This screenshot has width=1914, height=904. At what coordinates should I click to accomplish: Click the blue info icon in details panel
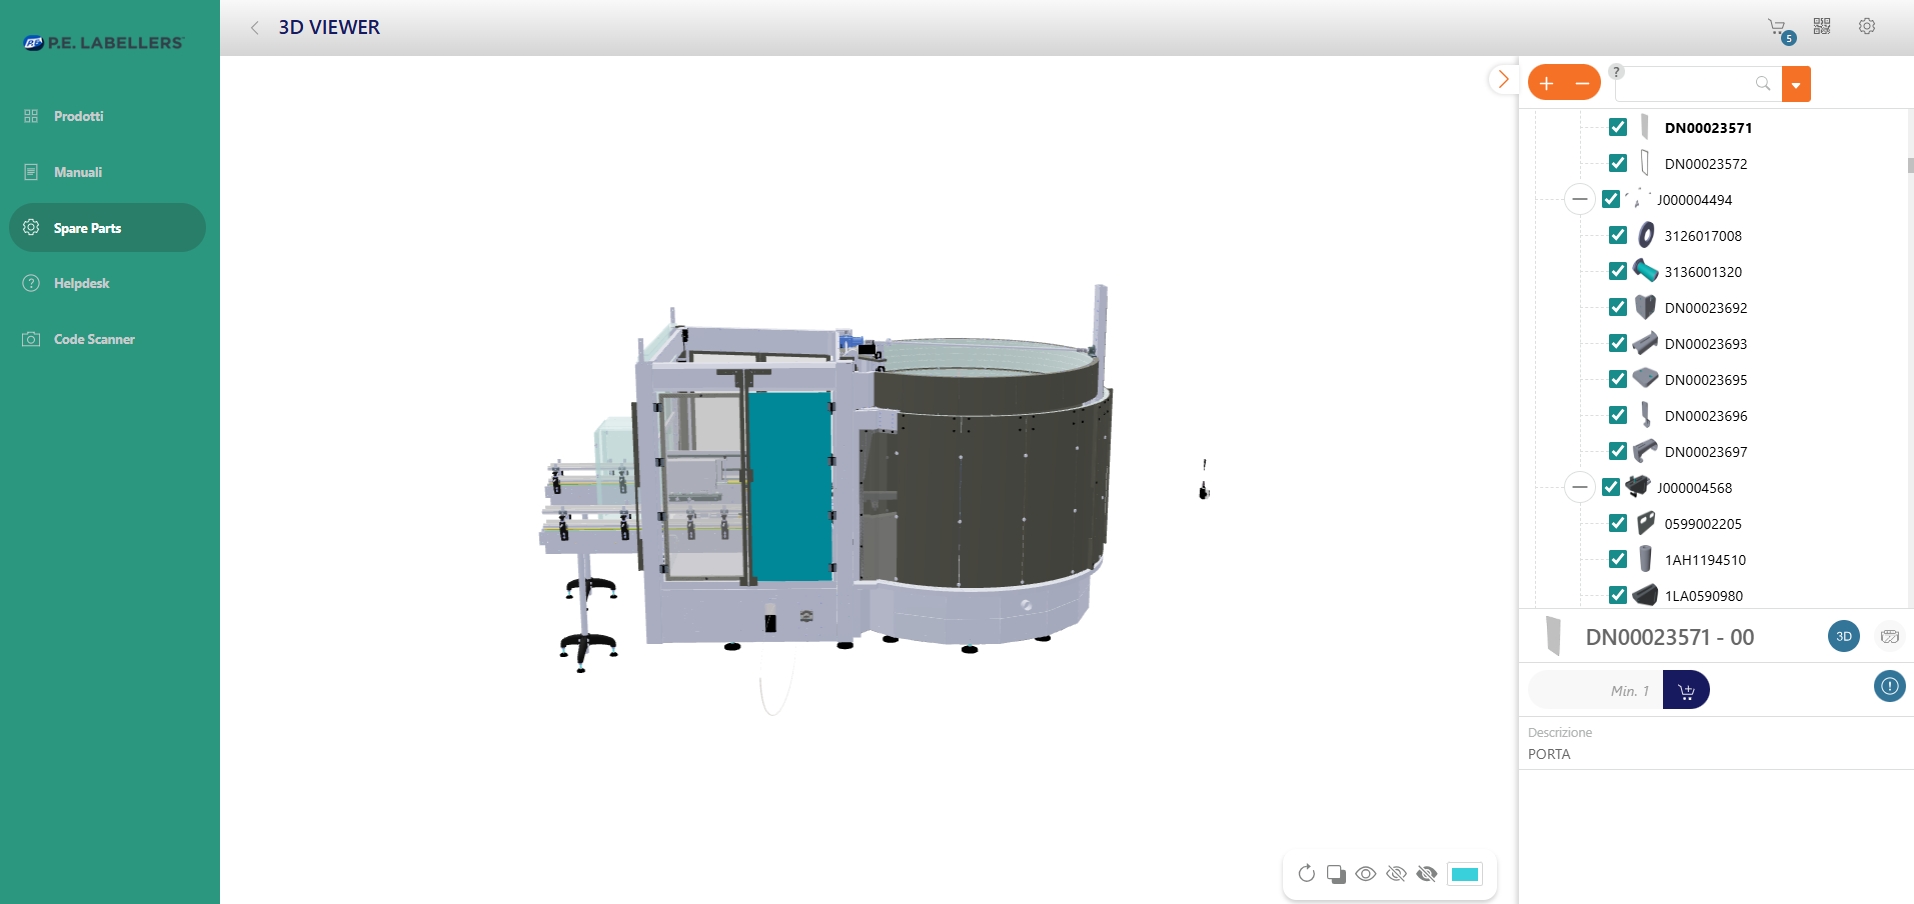point(1889,687)
